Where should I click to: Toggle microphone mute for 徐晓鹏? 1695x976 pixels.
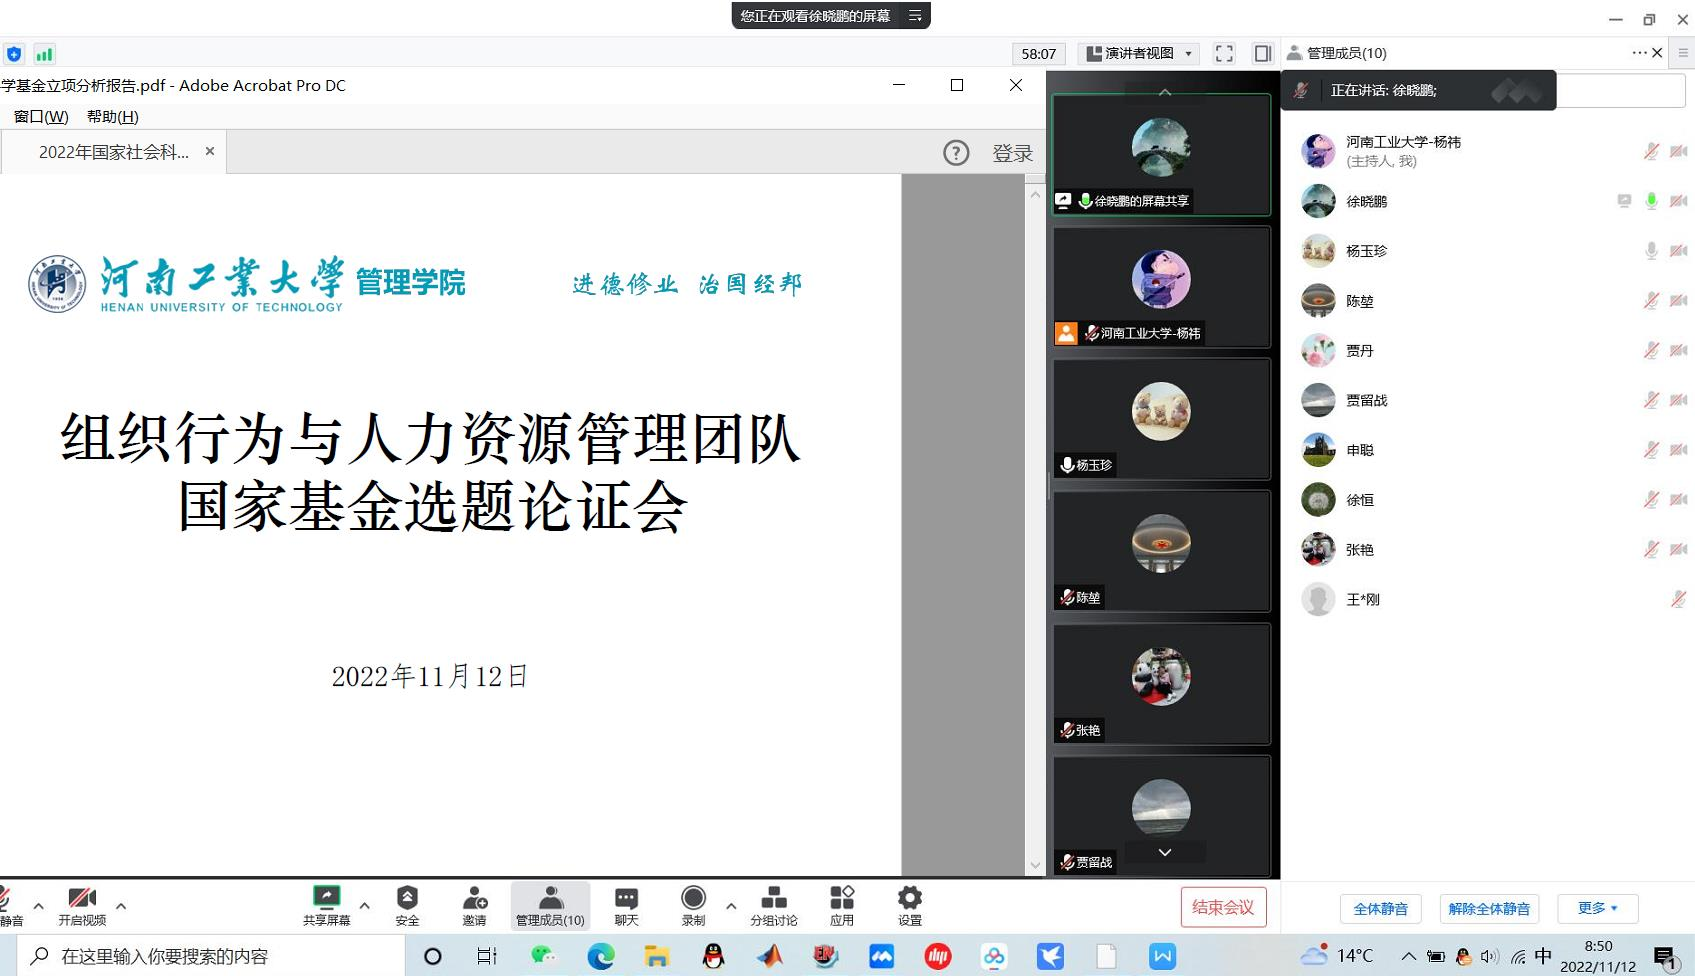tap(1651, 201)
